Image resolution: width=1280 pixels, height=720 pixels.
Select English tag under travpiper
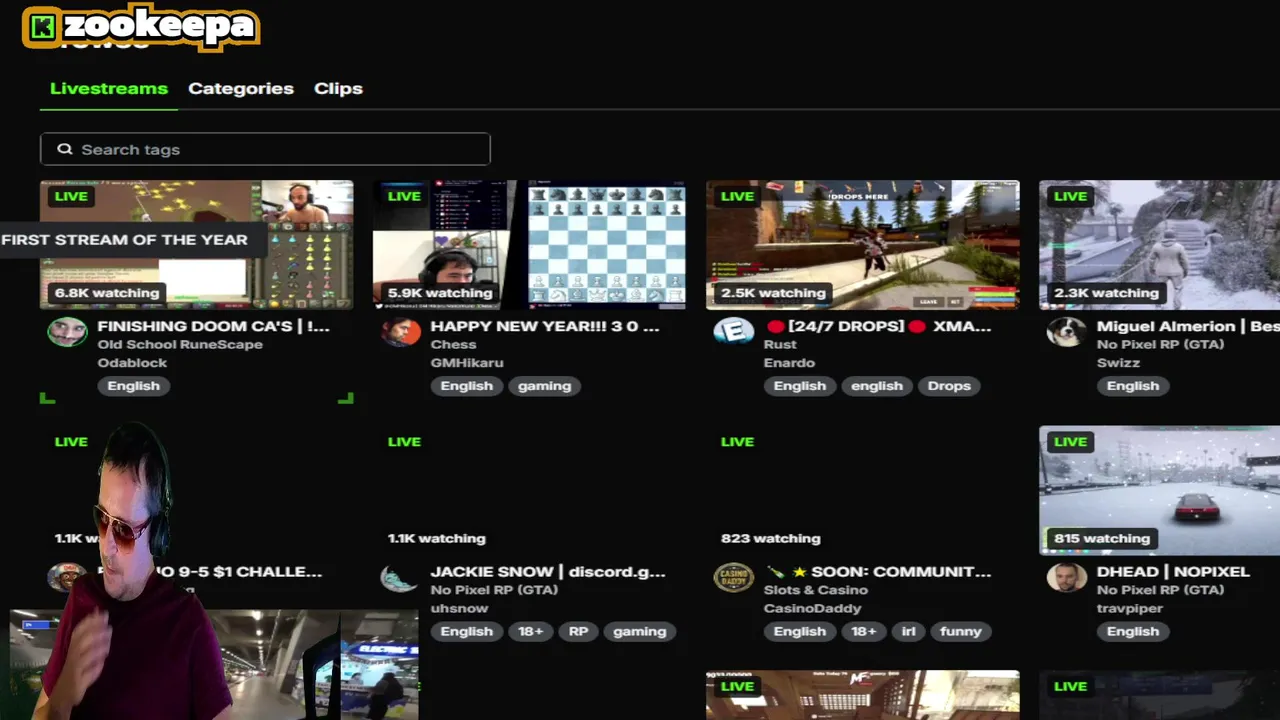point(1133,631)
